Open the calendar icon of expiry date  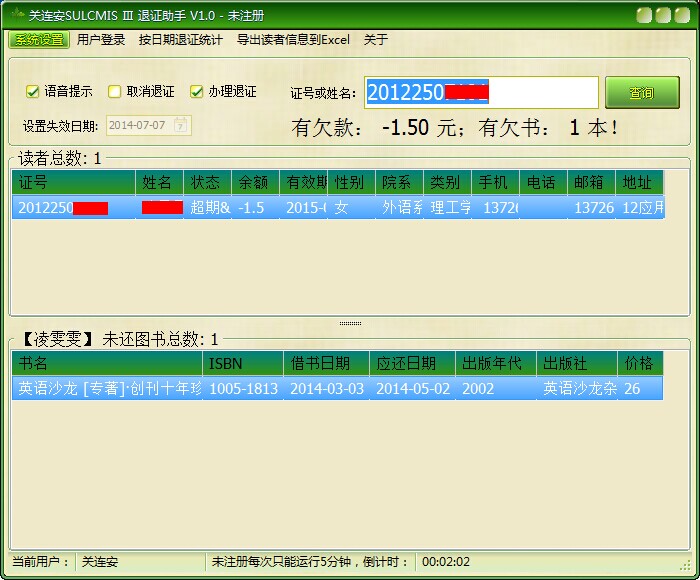point(181,125)
